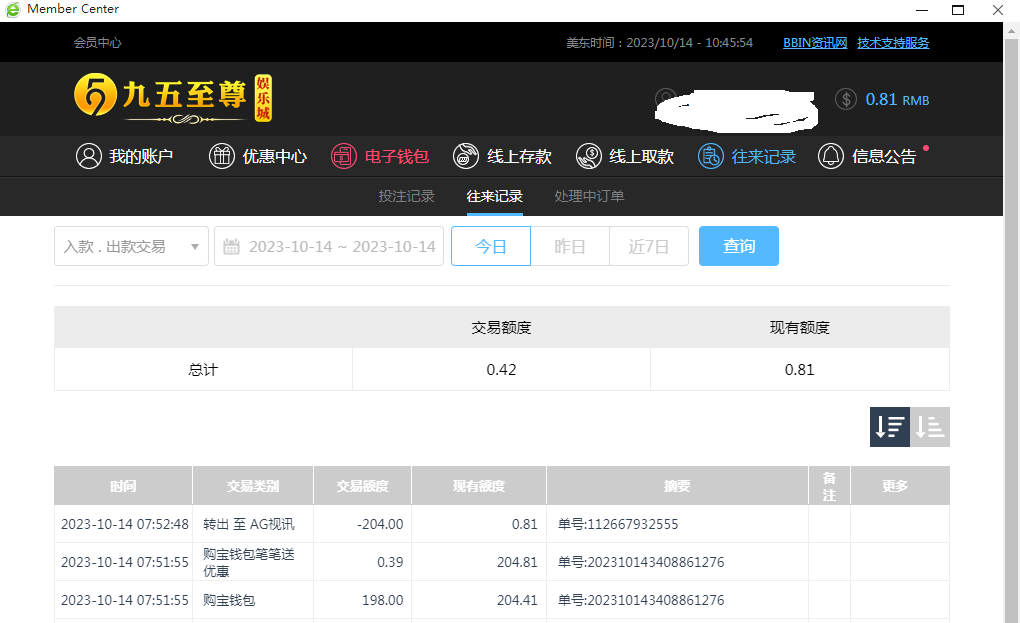
Task: Sort records in descending order
Action: click(x=890, y=427)
